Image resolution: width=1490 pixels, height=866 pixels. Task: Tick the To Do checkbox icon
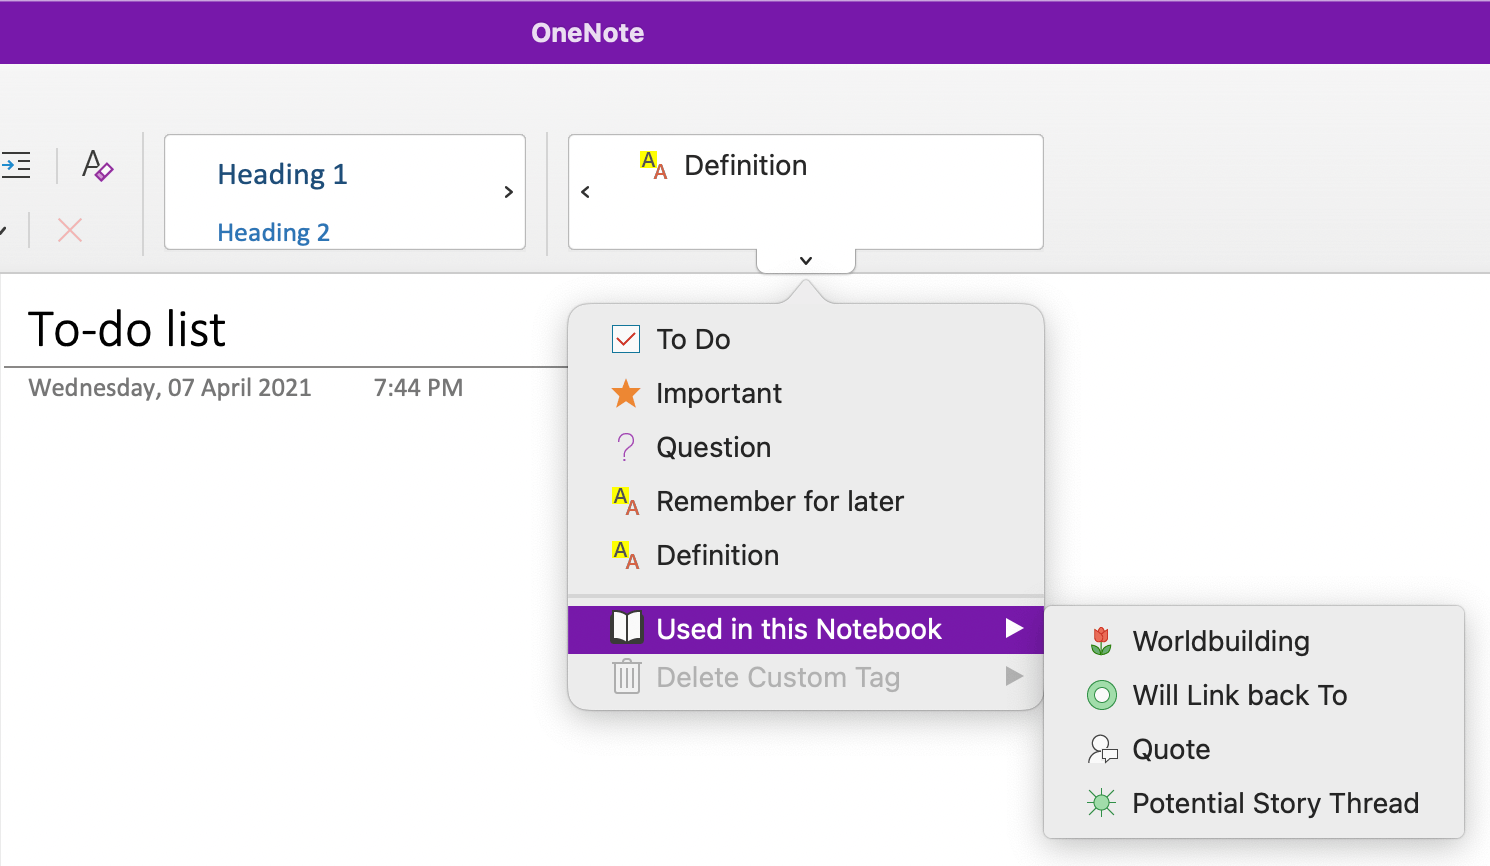(x=626, y=340)
